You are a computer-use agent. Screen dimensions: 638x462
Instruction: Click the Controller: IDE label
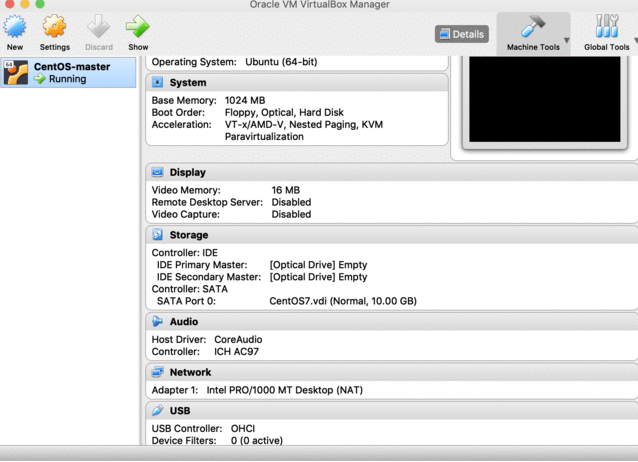(185, 253)
